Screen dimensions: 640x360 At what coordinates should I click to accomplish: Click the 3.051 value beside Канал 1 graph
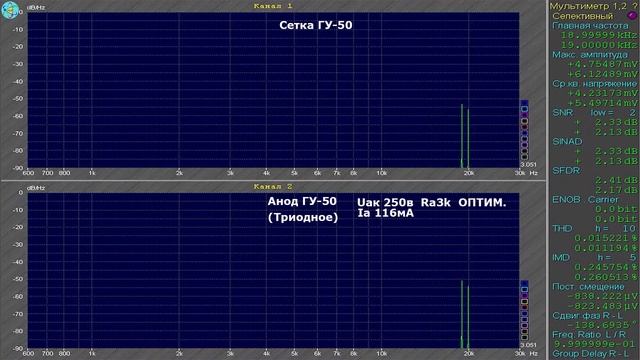[529, 164]
